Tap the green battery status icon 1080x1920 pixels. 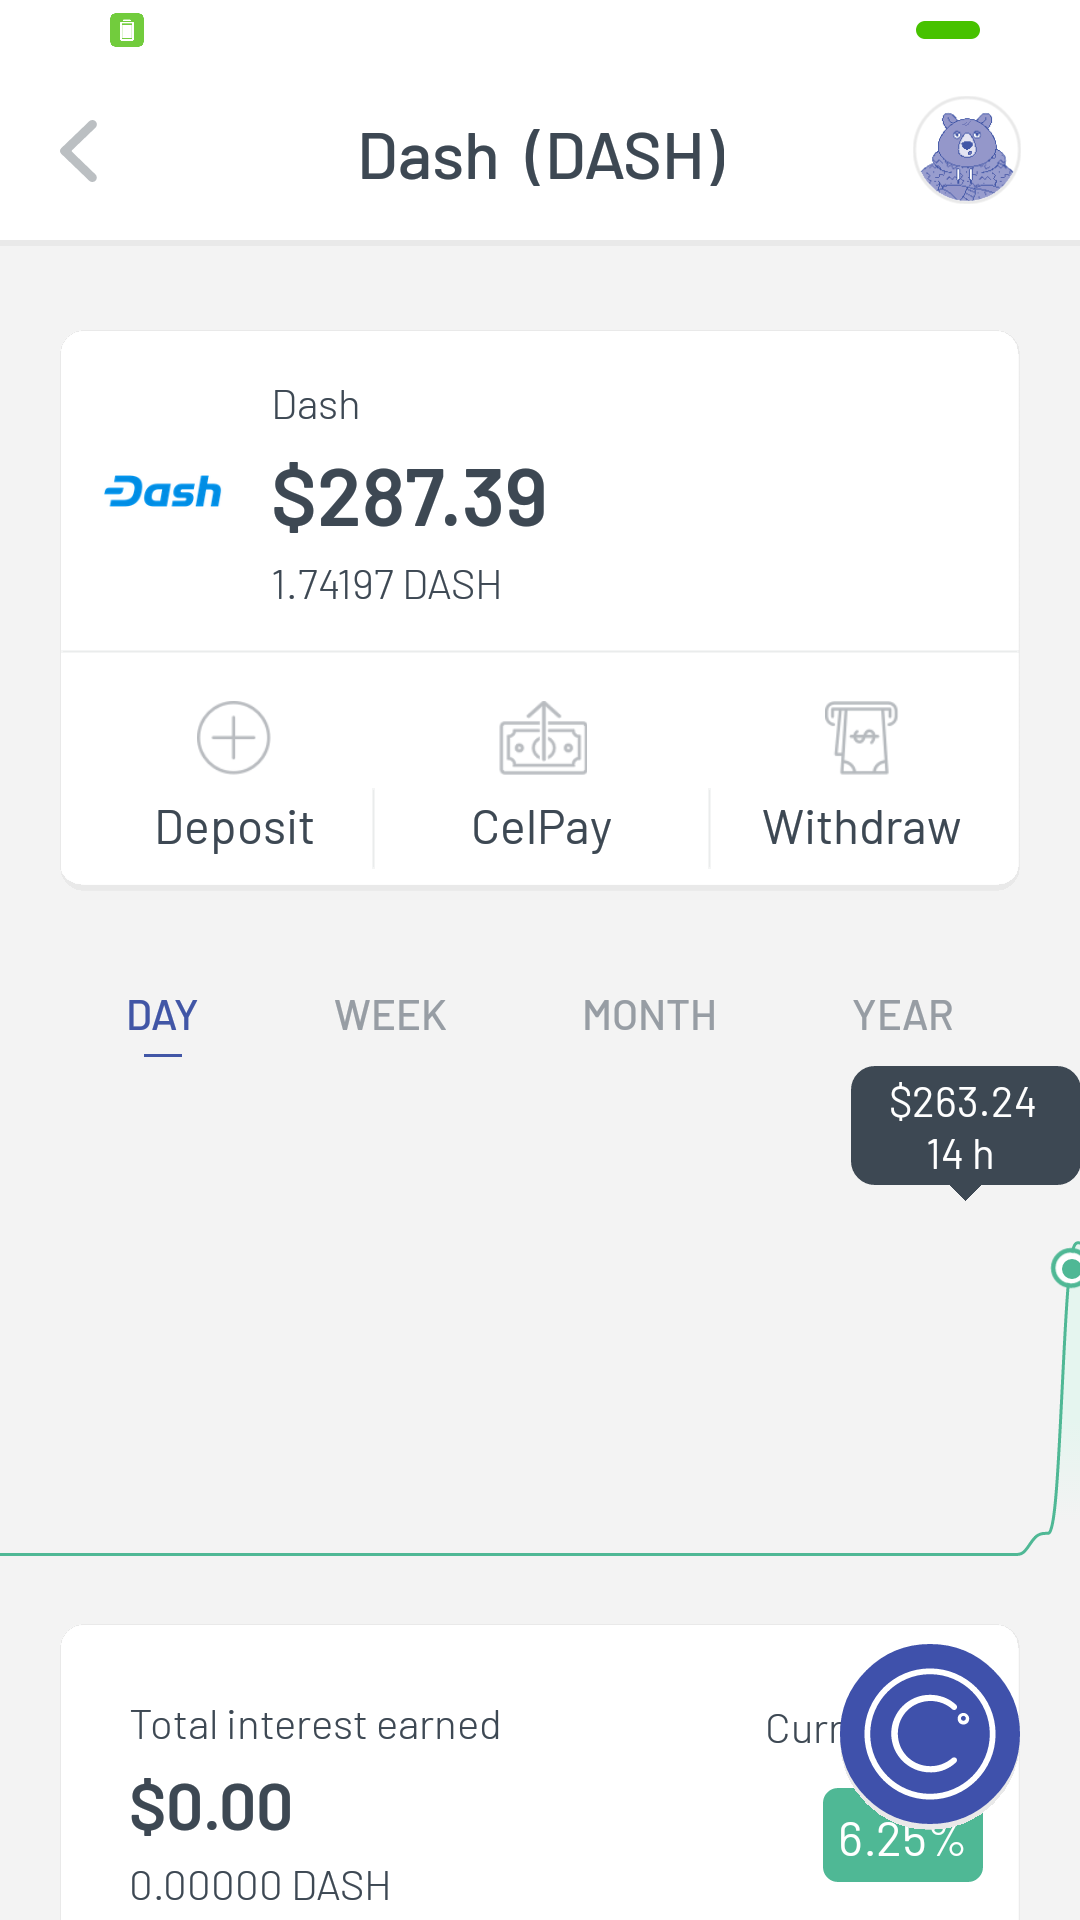[x=127, y=30]
